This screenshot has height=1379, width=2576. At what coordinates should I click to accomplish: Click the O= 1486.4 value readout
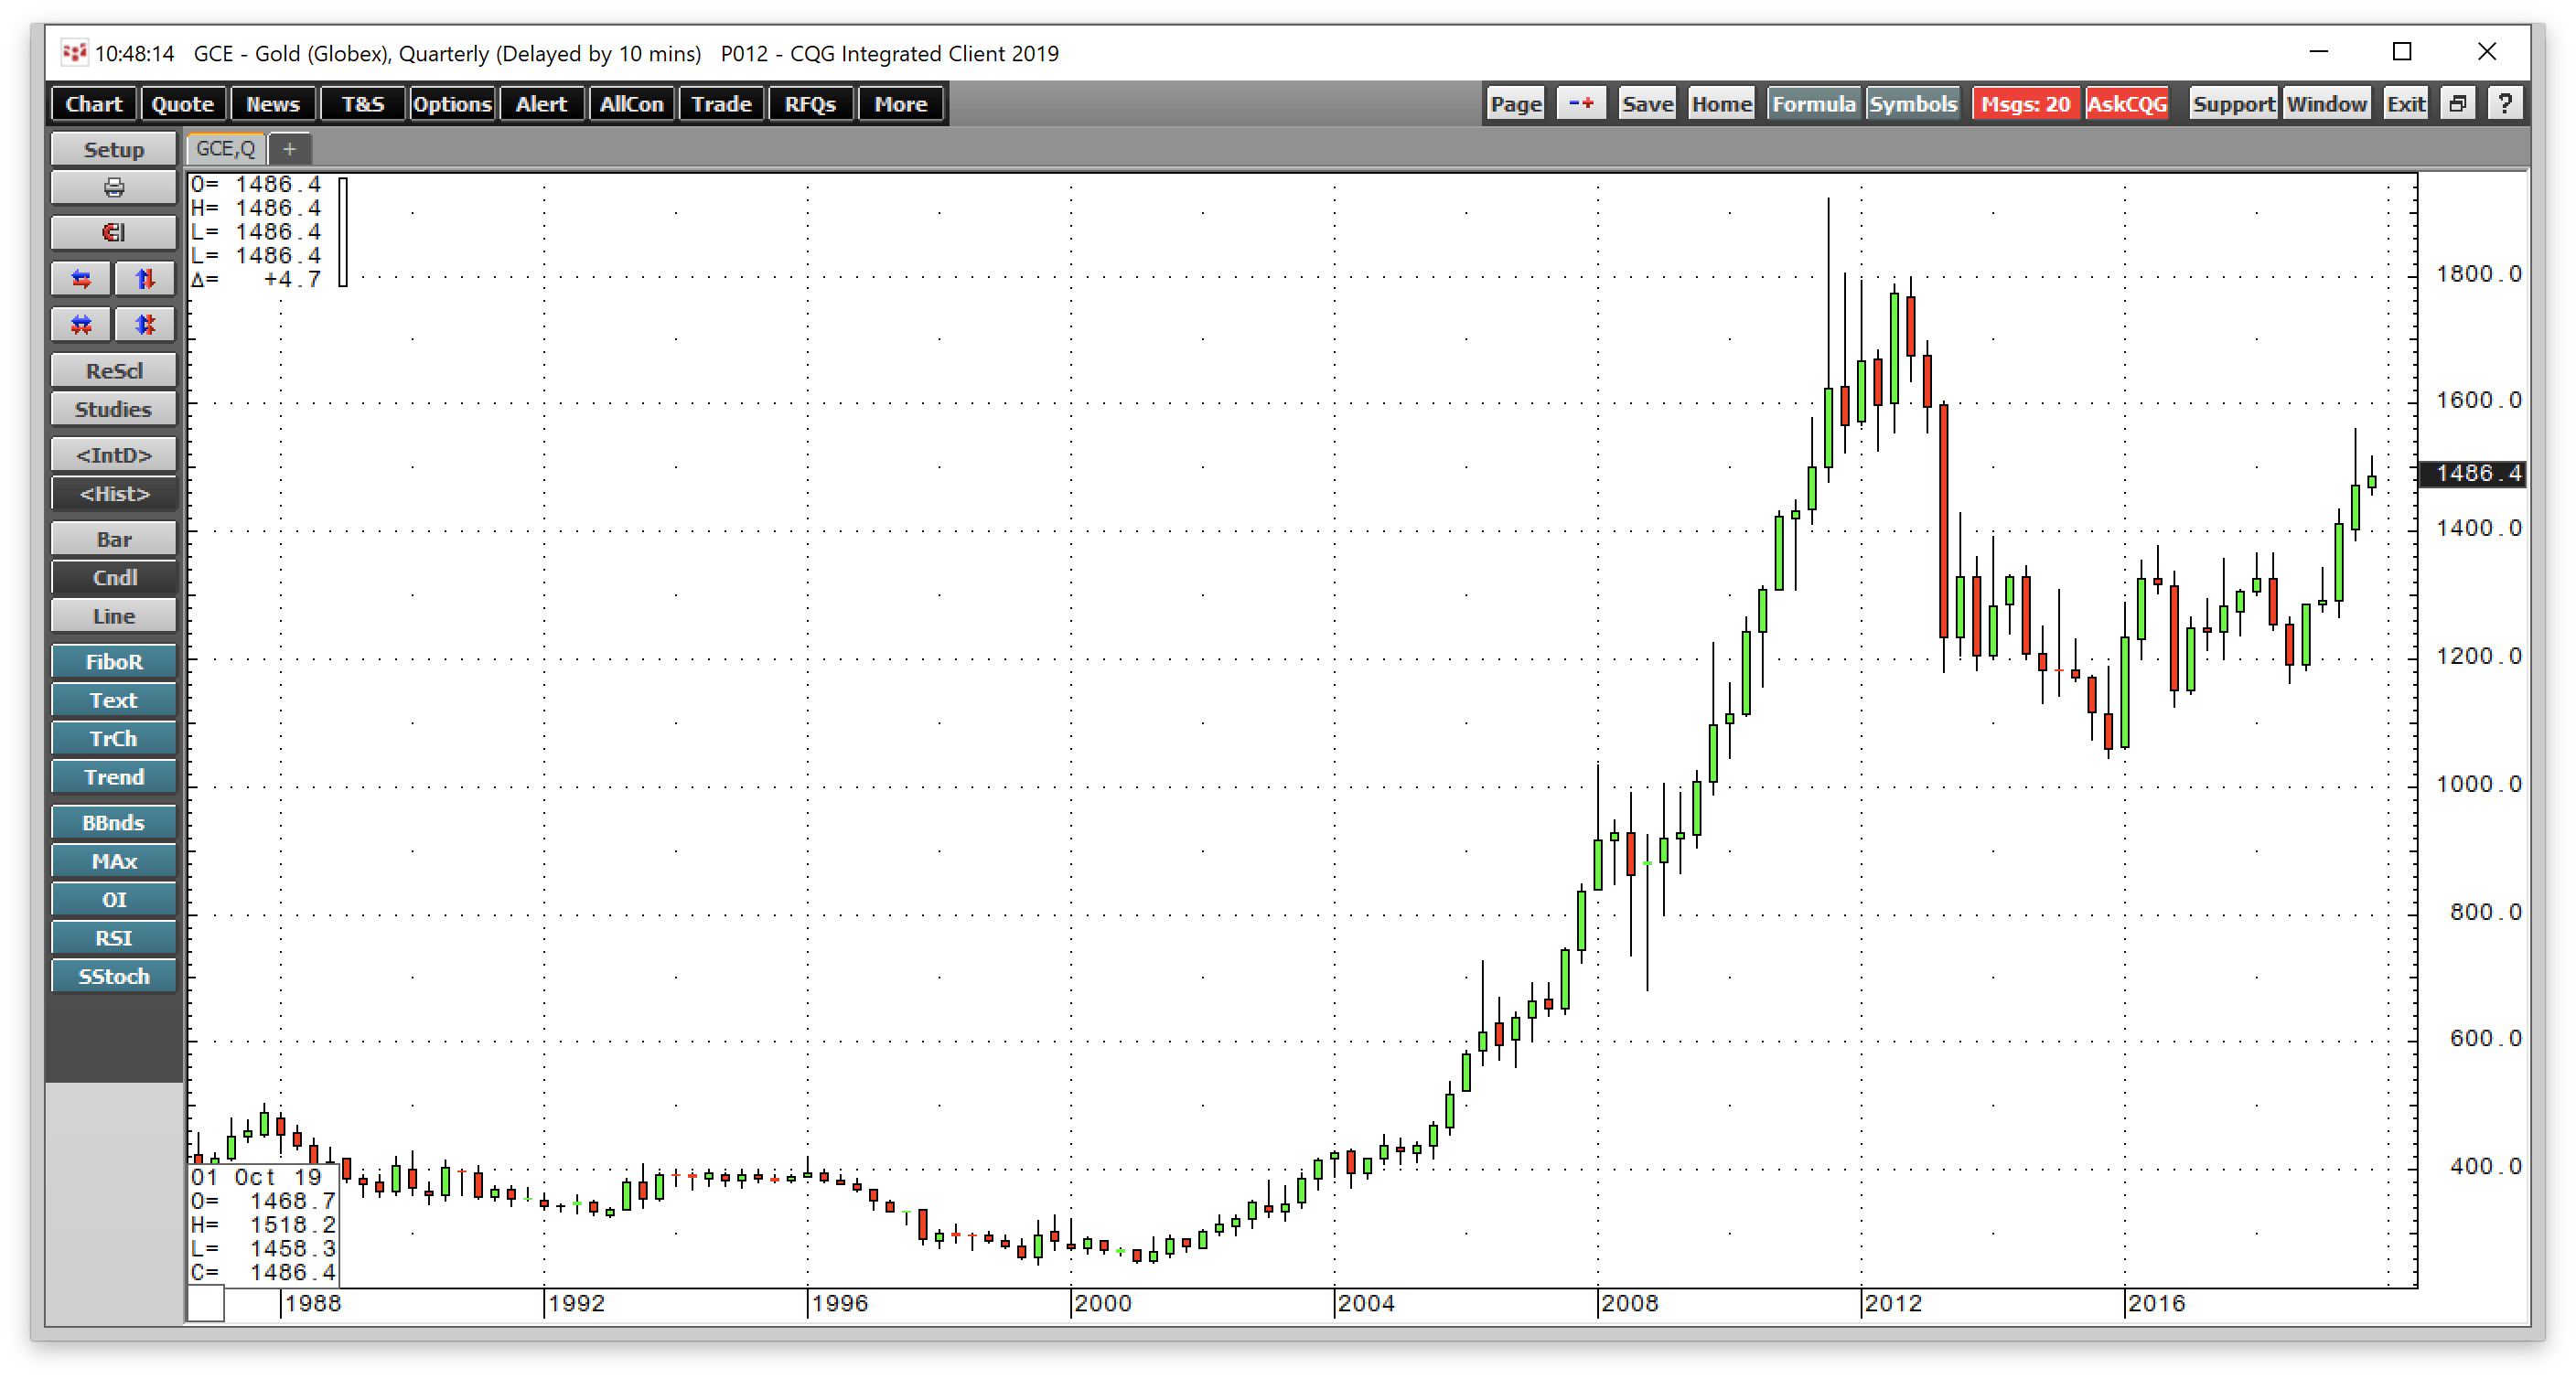coord(256,184)
